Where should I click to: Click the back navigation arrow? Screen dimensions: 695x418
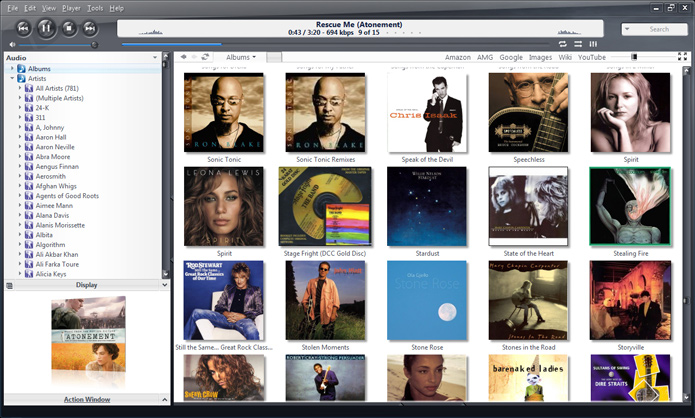coord(183,57)
